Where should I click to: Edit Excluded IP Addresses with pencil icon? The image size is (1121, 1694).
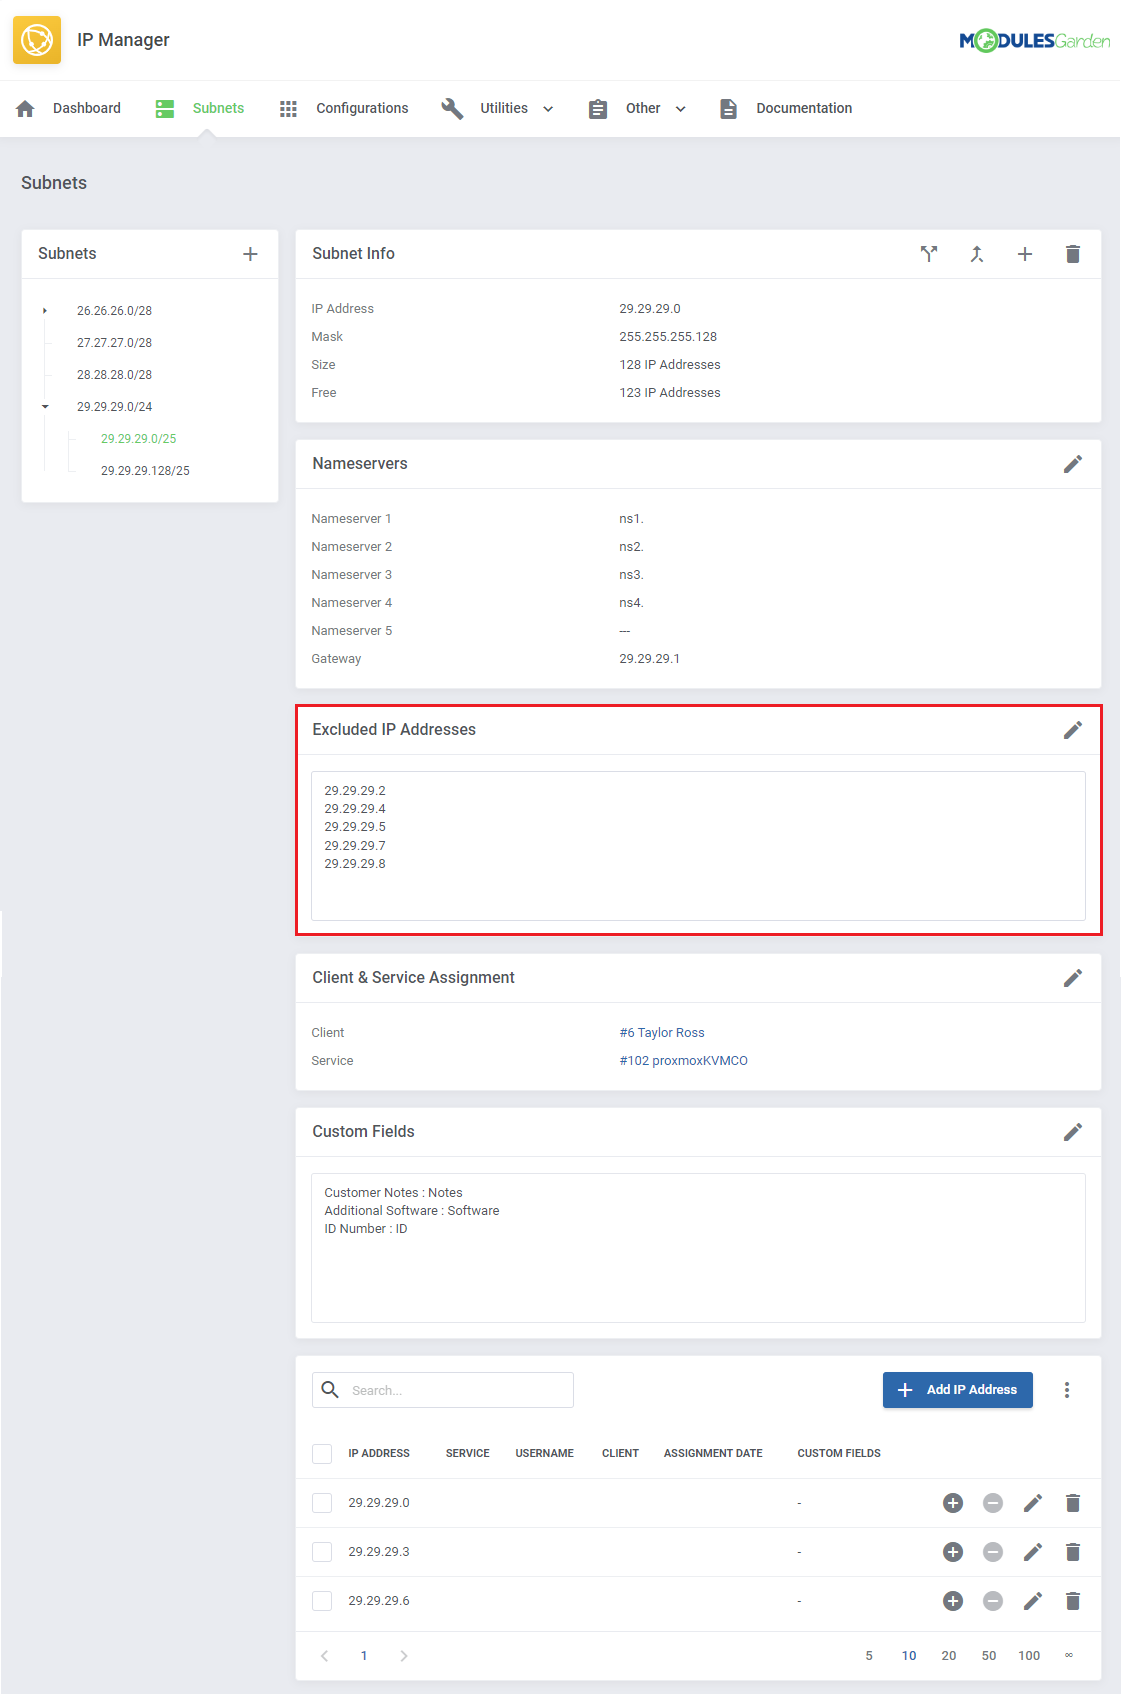[x=1073, y=730]
